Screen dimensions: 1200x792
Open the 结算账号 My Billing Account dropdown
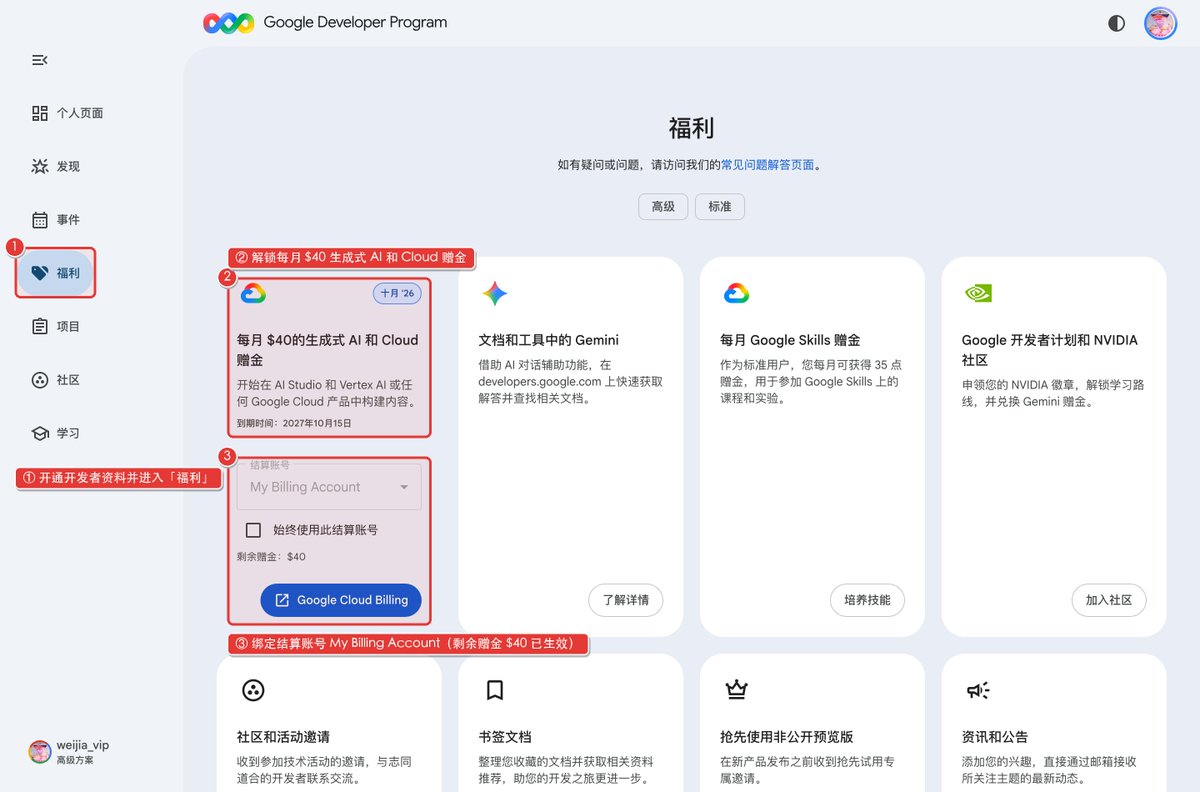[329, 487]
